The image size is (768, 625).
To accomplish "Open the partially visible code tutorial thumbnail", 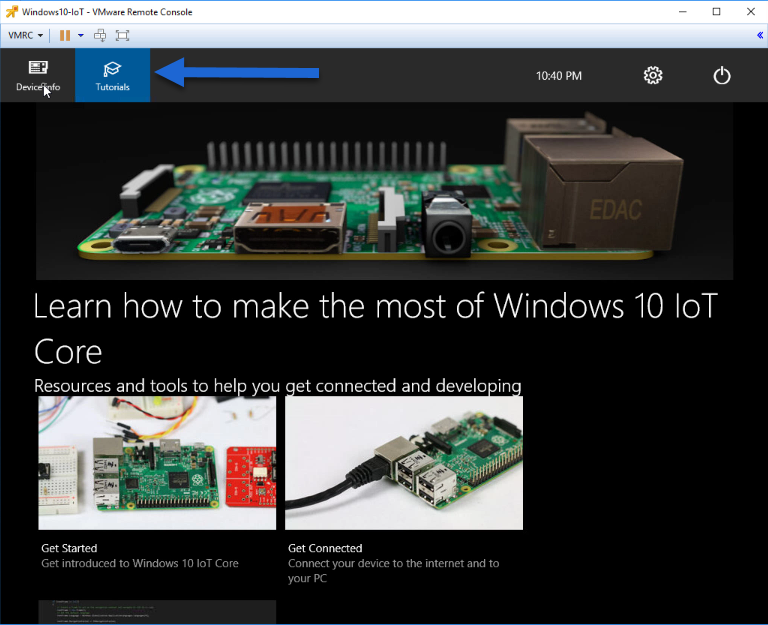I will pos(157,612).
